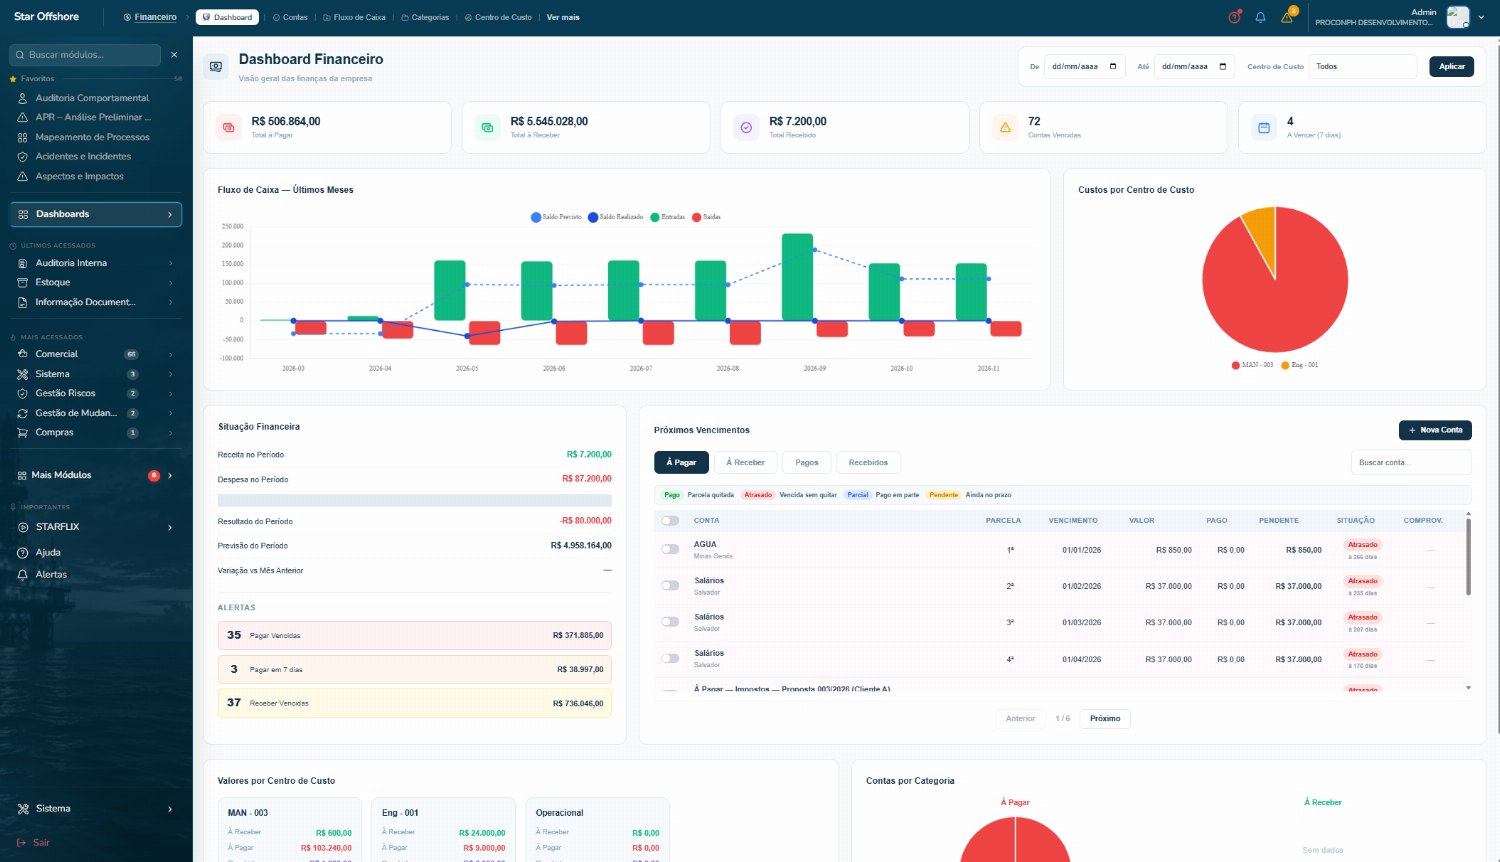
Task: Click the 'De' start date input field
Action: pyautogui.click(x=1085, y=67)
